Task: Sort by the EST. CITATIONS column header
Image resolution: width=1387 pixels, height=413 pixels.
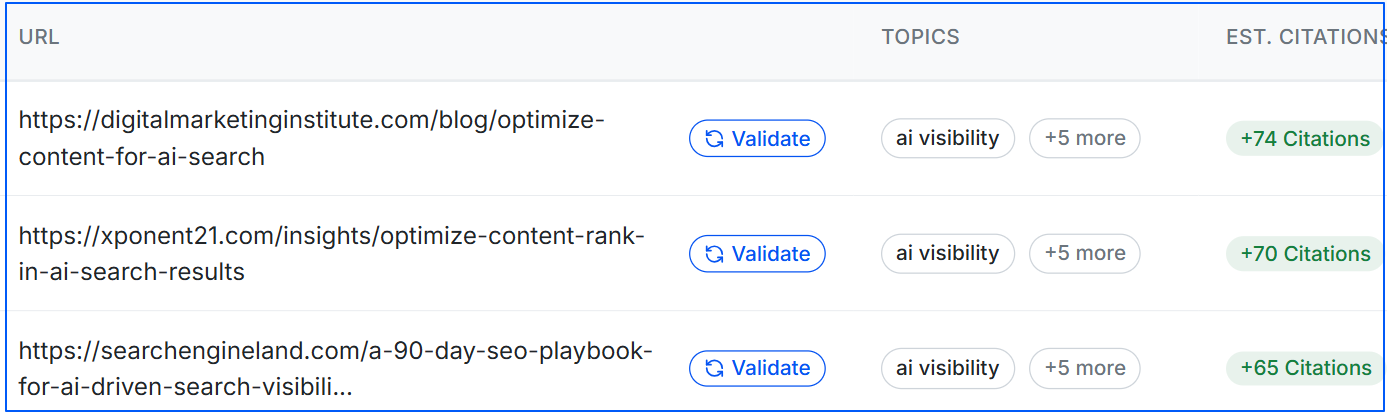Action: (x=1305, y=37)
